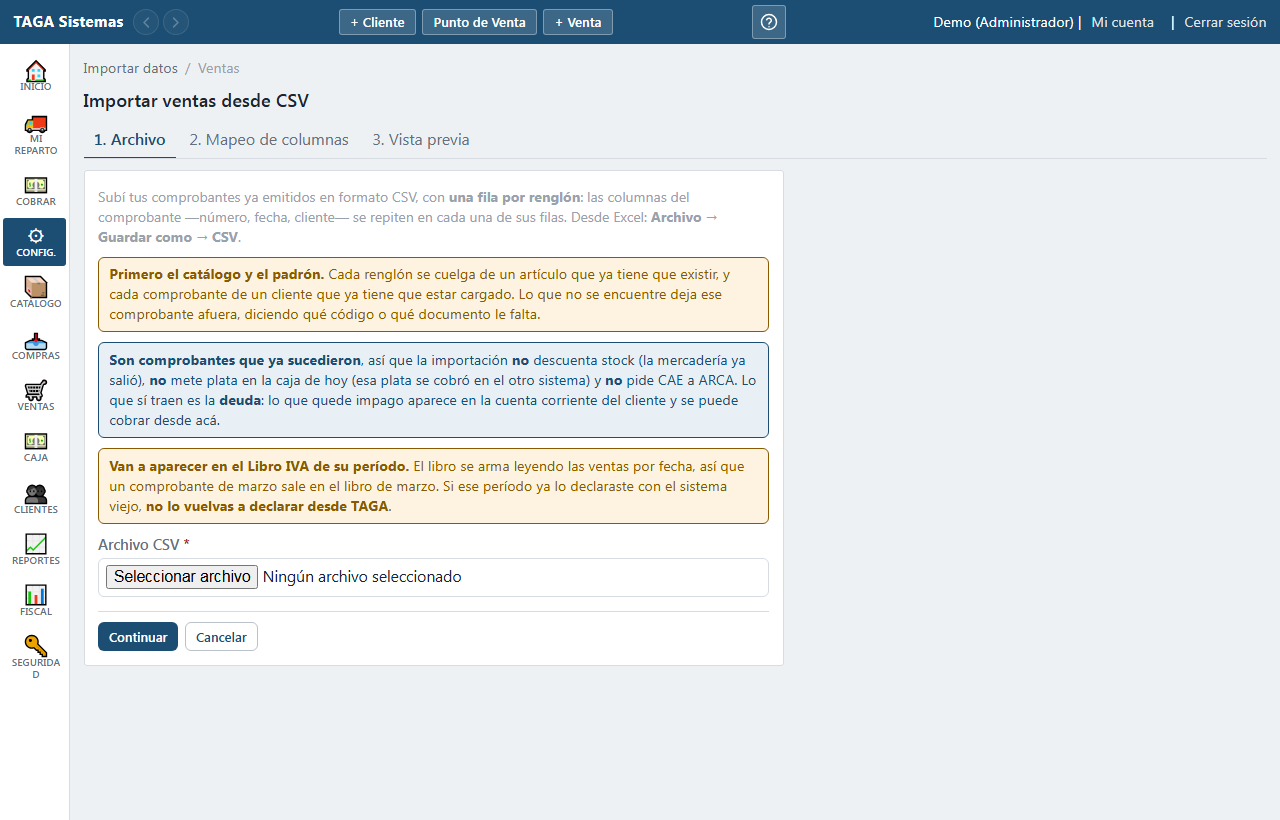Click the TAGA Sistemas logo text
Image resolution: width=1280 pixels, height=820 pixels.
(69, 22)
